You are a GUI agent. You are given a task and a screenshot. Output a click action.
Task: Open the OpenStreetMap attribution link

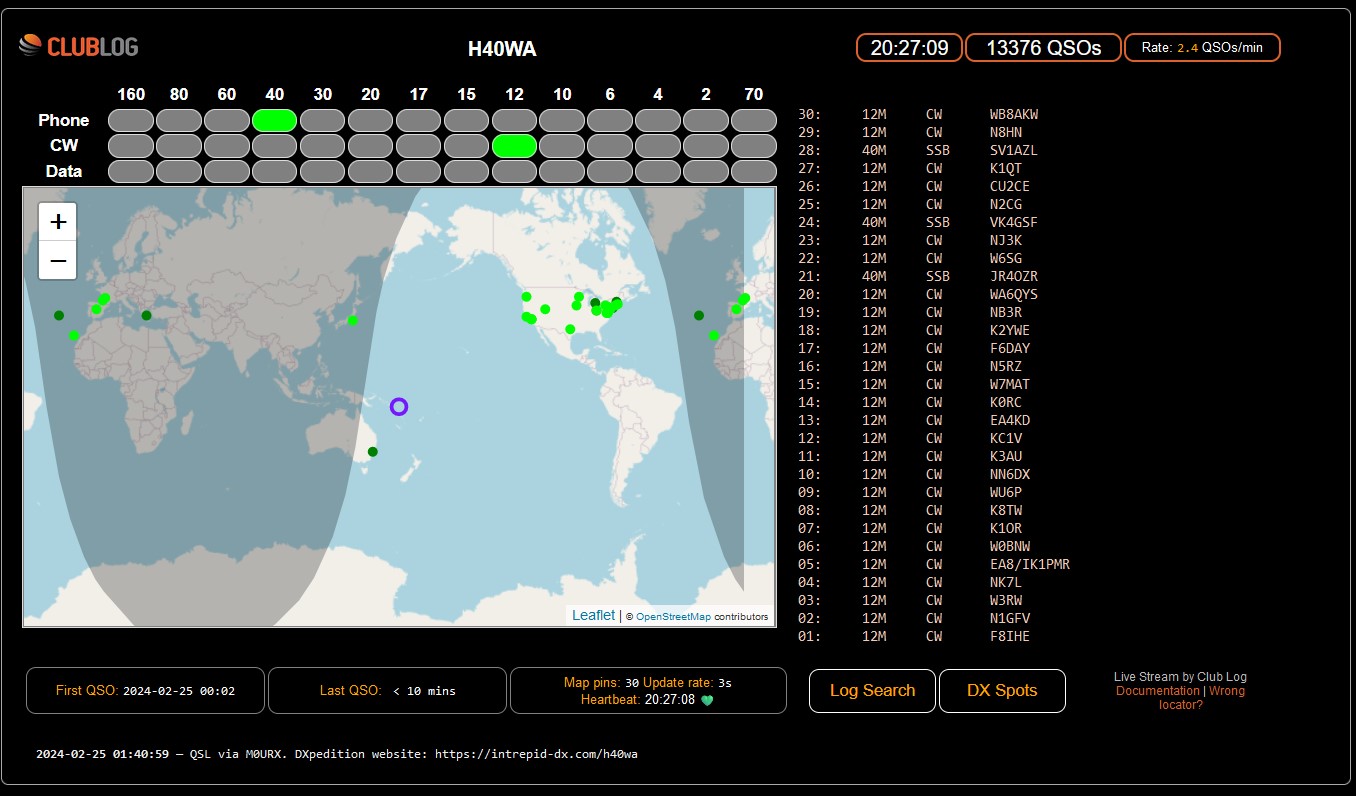coord(673,617)
